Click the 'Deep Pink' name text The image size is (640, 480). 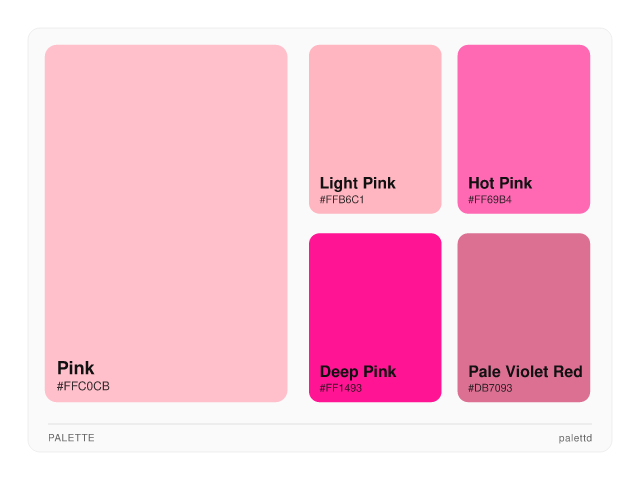coord(358,372)
